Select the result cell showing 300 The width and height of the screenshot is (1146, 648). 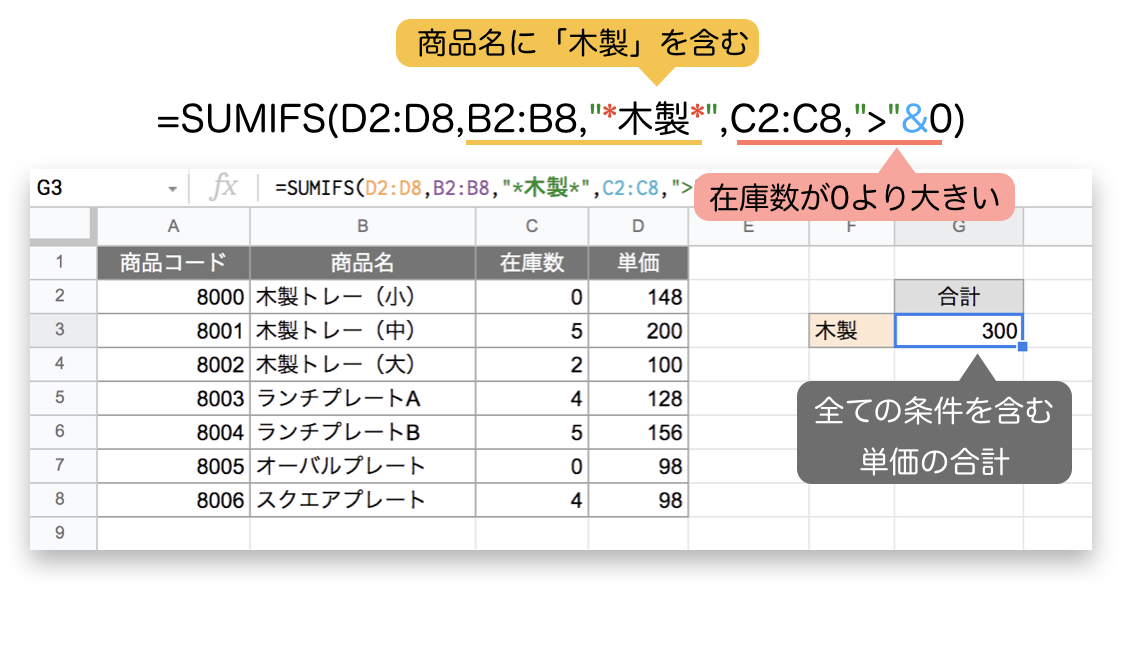[x=959, y=330]
